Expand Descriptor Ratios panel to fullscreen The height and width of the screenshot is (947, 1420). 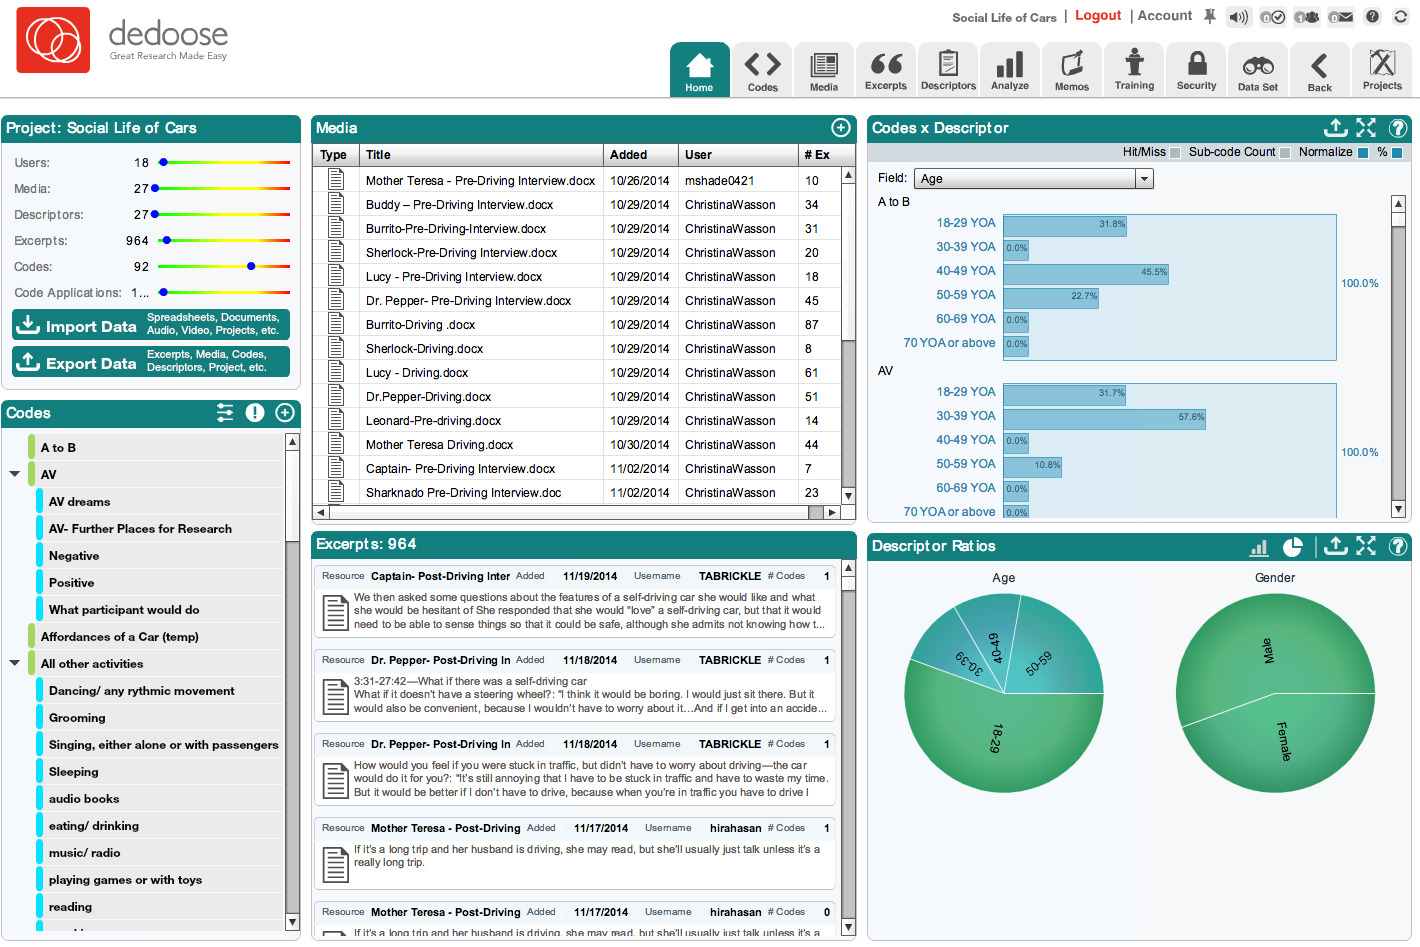tap(1366, 546)
